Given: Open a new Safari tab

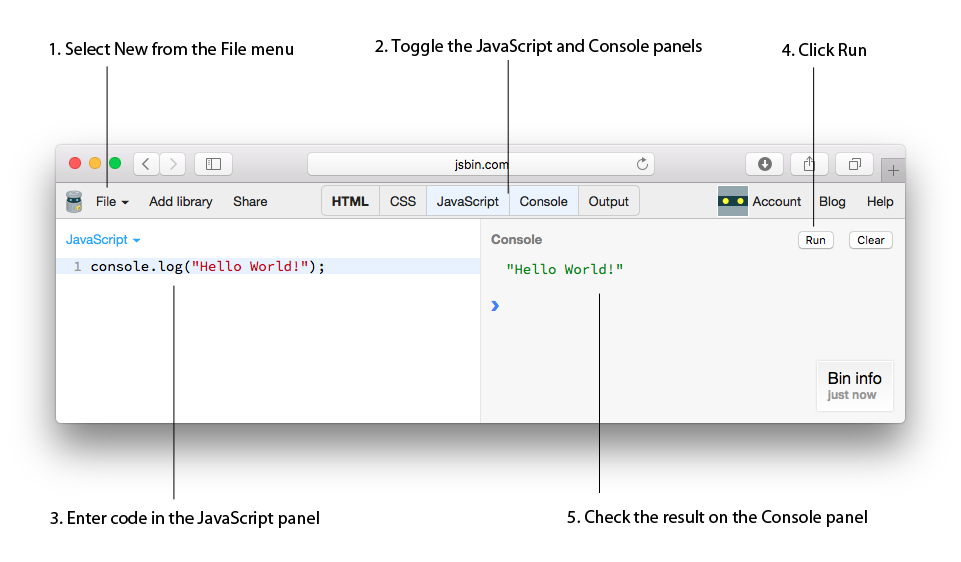Looking at the screenshot, I should 893,171.
